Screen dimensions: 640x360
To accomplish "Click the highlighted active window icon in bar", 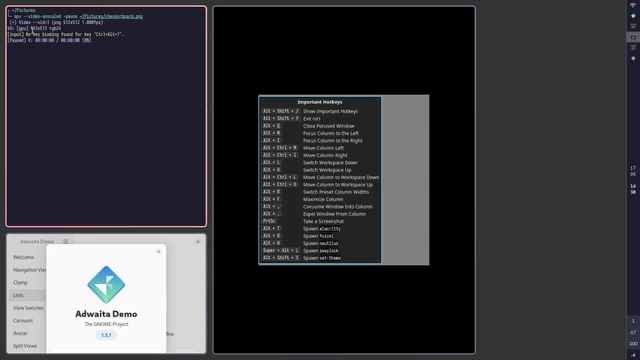I will (633, 37).
